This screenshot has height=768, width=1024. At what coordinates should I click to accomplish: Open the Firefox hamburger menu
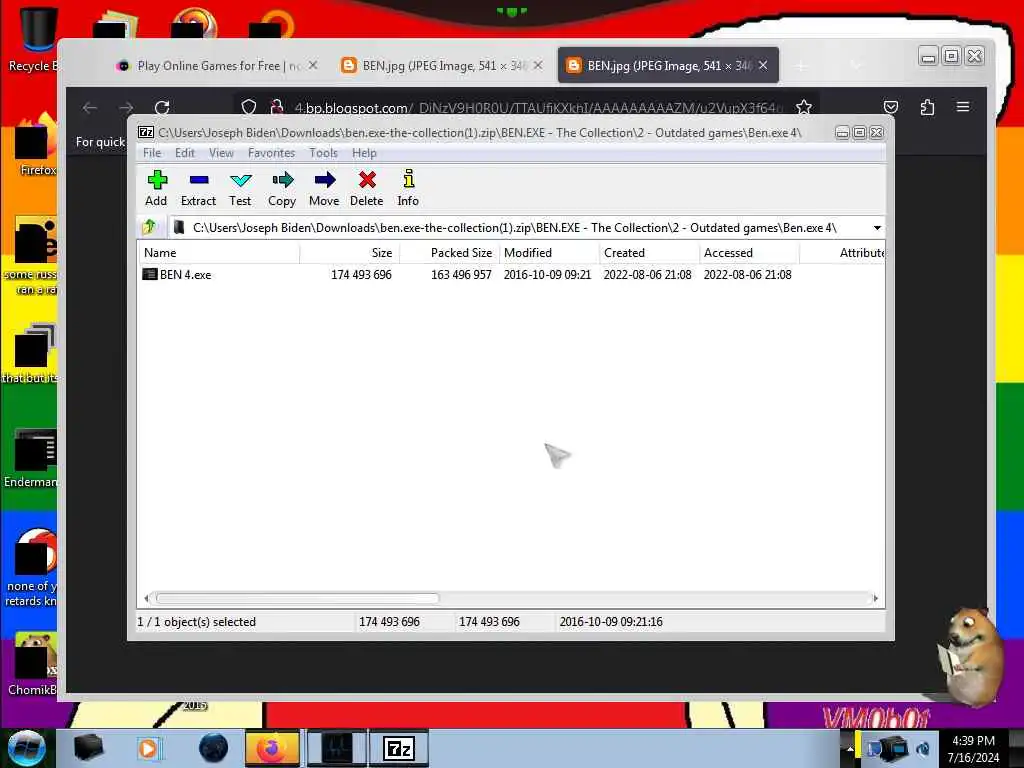click(963, 106)
